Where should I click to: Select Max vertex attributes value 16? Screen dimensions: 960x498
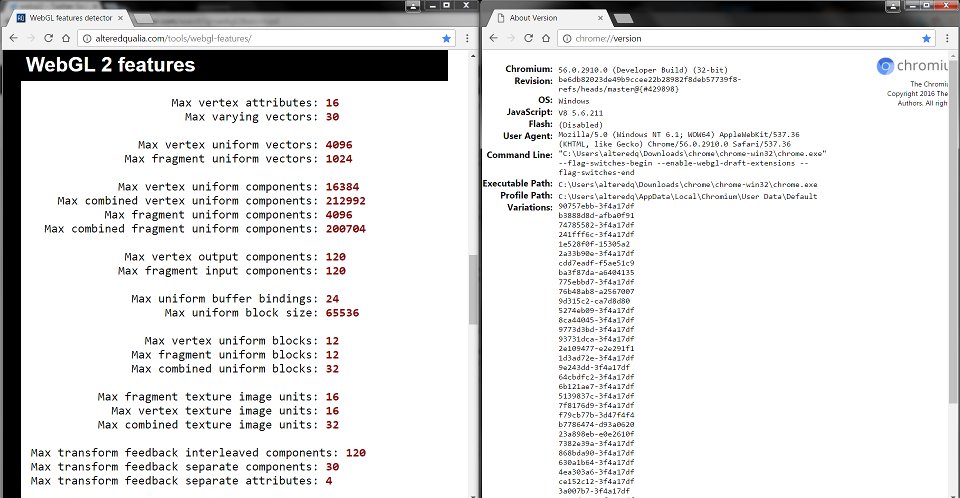tap(332, 103)
